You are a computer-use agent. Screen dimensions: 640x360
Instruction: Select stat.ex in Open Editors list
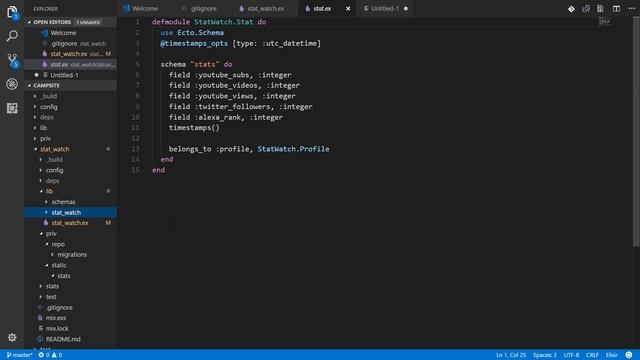click(70, 64)
